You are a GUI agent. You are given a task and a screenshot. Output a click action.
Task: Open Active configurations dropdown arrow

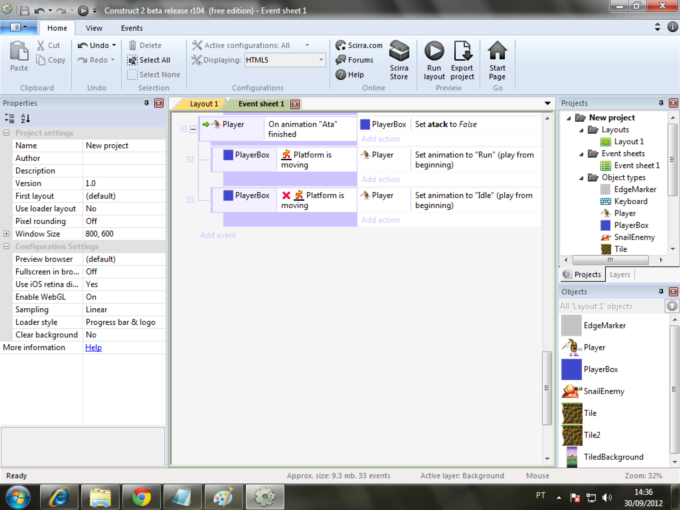click(x=307, y=45)
